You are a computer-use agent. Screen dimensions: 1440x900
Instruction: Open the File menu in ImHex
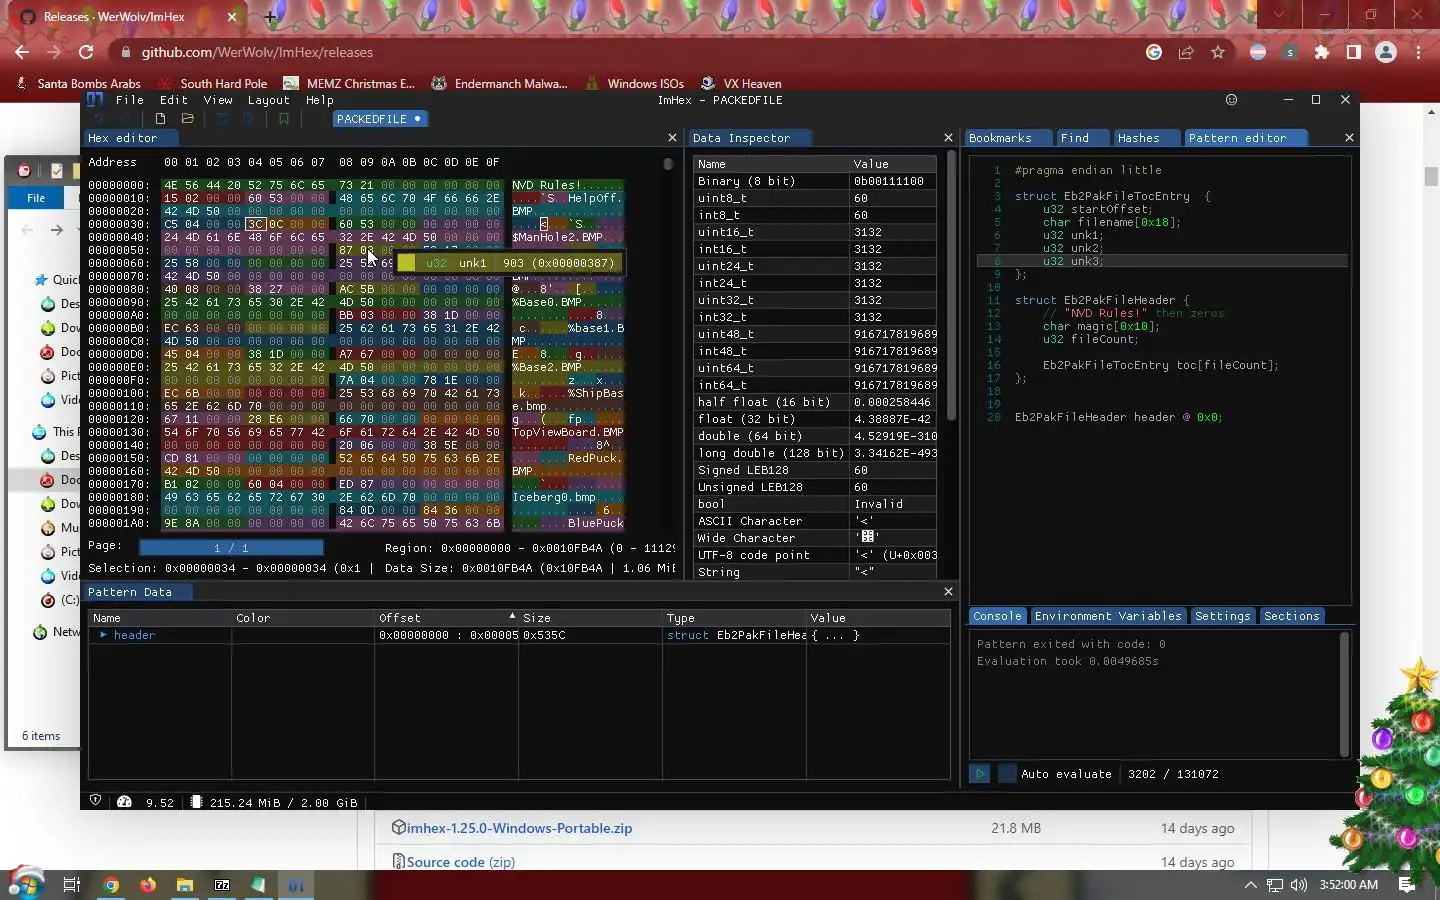(130, 100)
